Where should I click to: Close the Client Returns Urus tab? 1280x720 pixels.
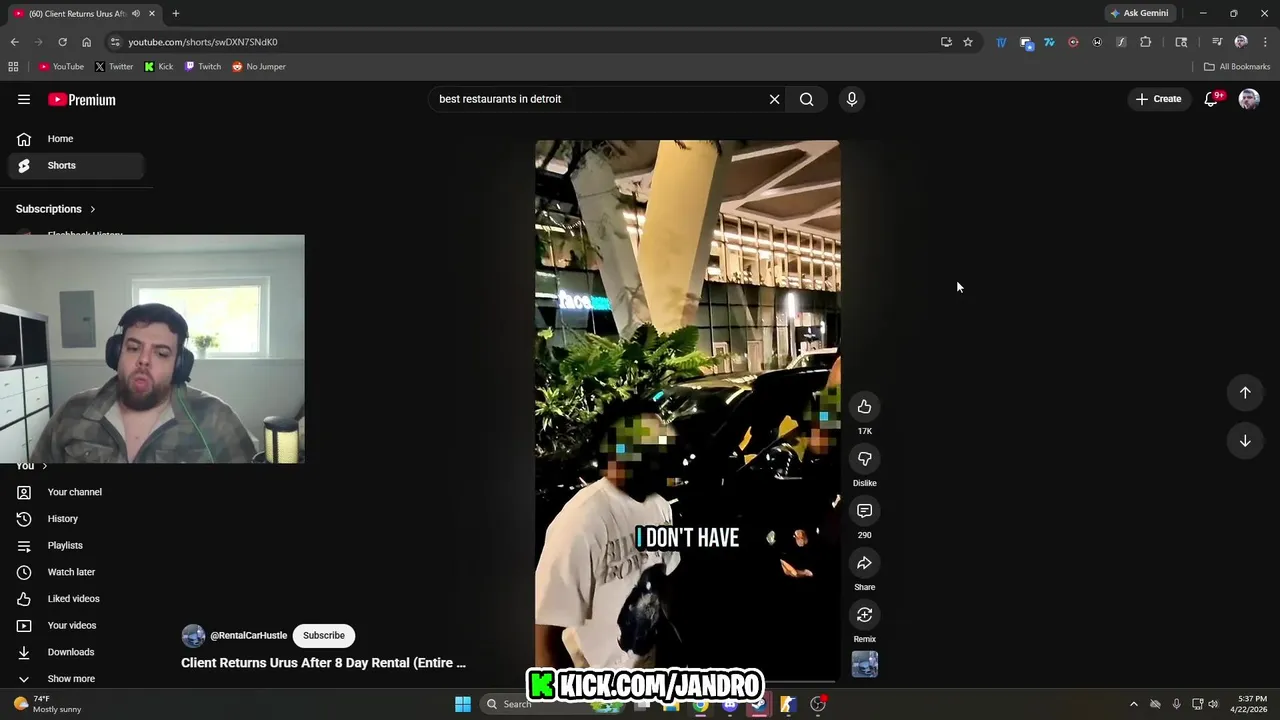[x=152, y=13]
